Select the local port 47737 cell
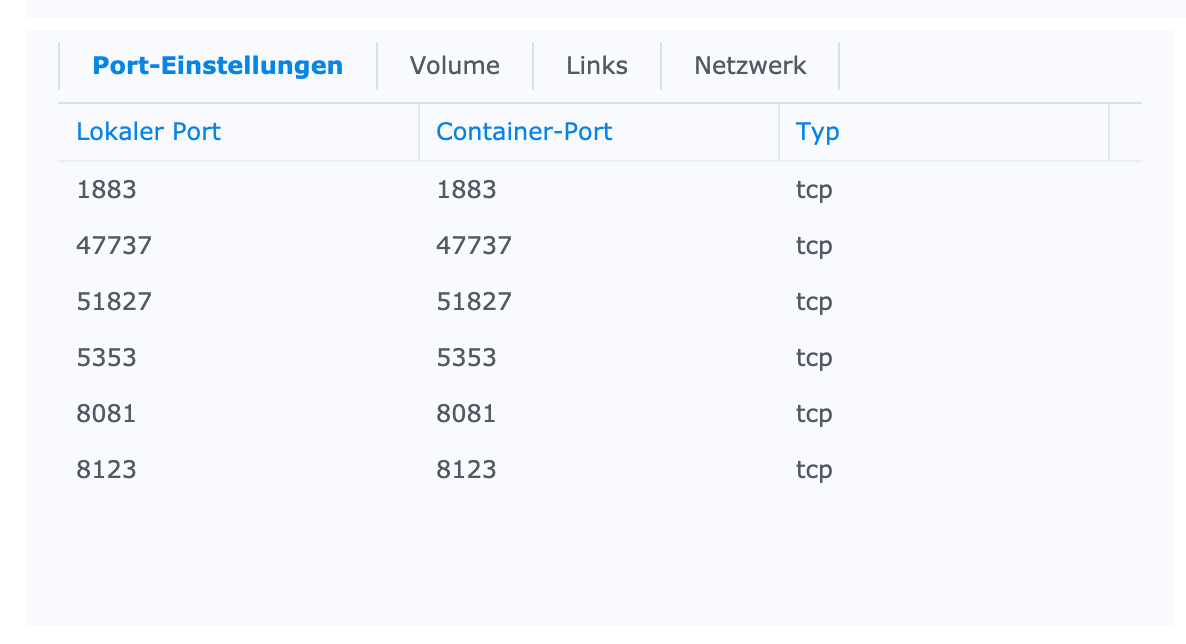 pos(114,246)
